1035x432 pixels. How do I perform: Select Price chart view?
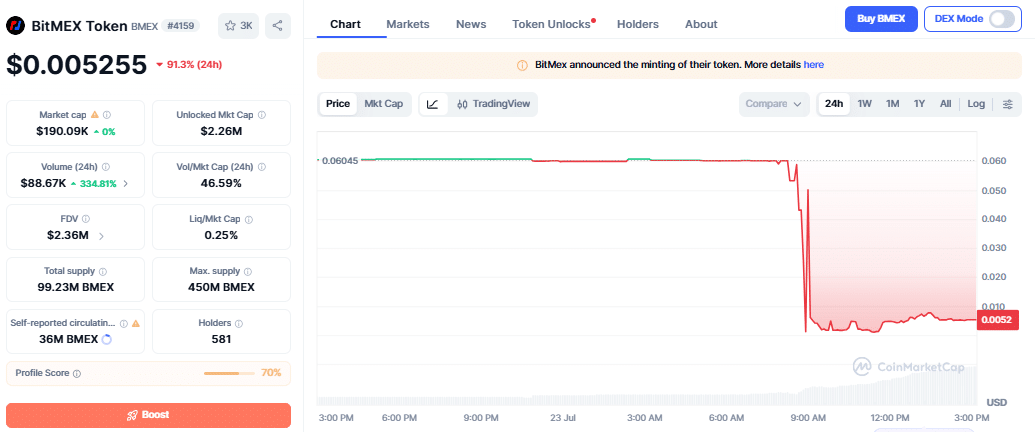pos(338,104)
